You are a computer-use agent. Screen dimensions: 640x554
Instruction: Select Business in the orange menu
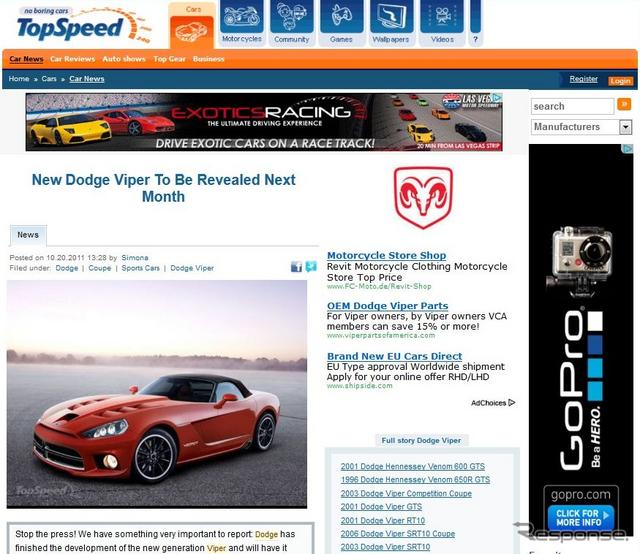click(x=209, y=59)
